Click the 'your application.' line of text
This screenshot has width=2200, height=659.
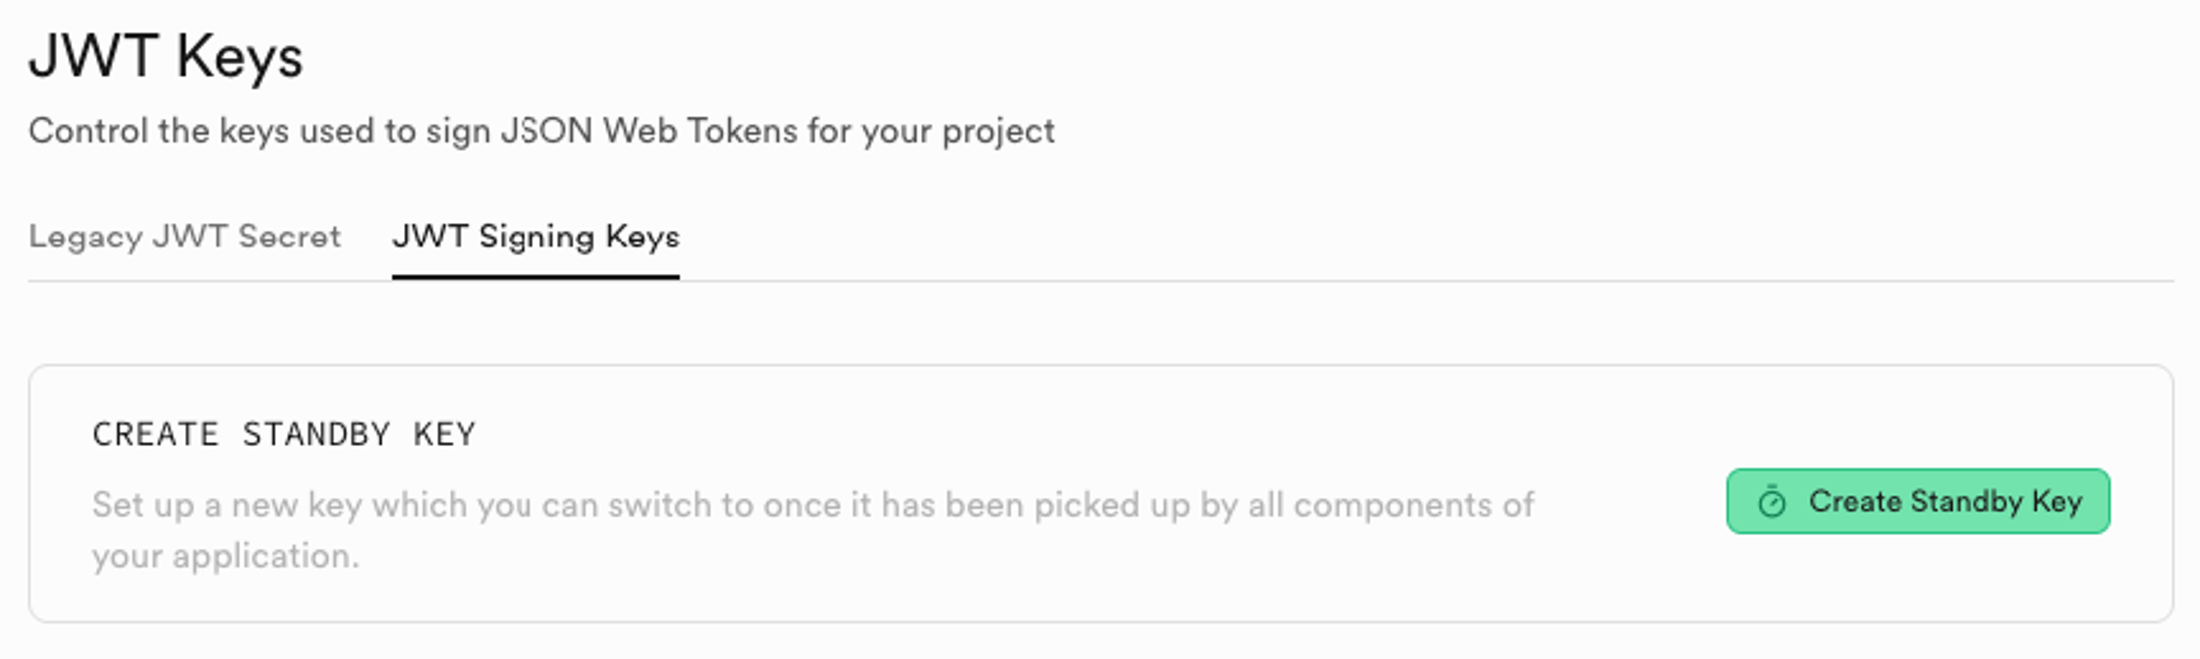click(x=225, y=556)
